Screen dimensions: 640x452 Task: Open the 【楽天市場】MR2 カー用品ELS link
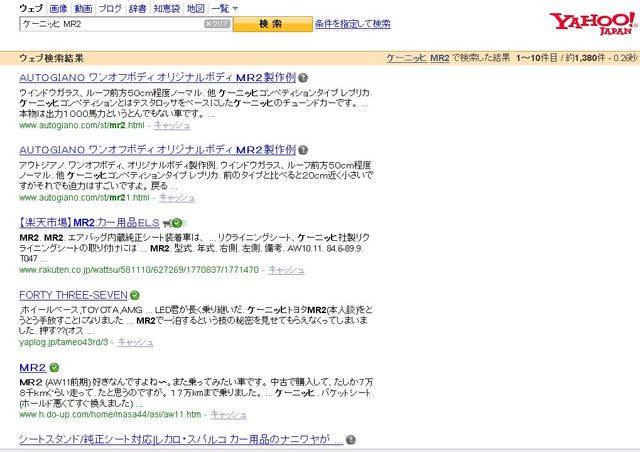point(89,223)
